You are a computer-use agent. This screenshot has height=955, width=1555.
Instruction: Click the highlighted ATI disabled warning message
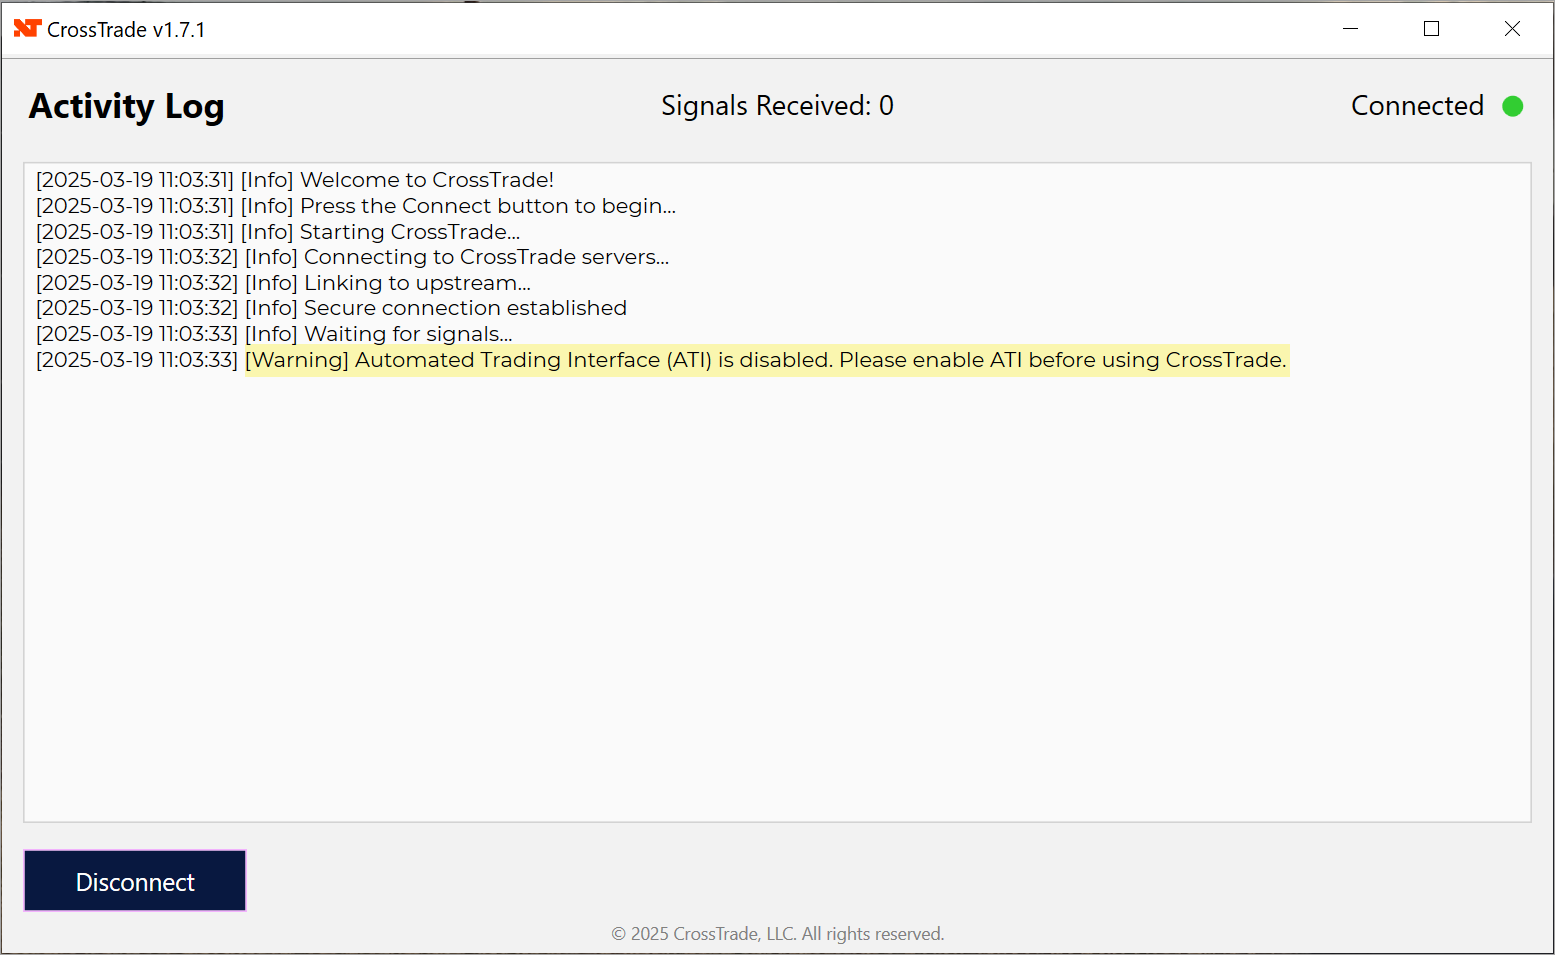pos(766,360)
